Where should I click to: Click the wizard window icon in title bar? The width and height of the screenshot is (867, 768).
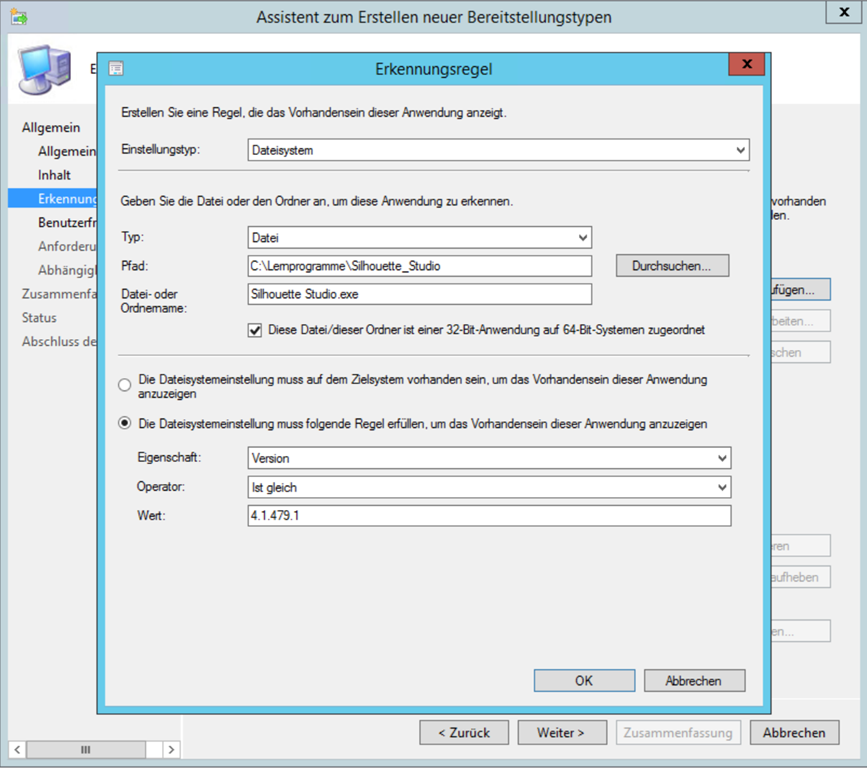tap(18, 17)
